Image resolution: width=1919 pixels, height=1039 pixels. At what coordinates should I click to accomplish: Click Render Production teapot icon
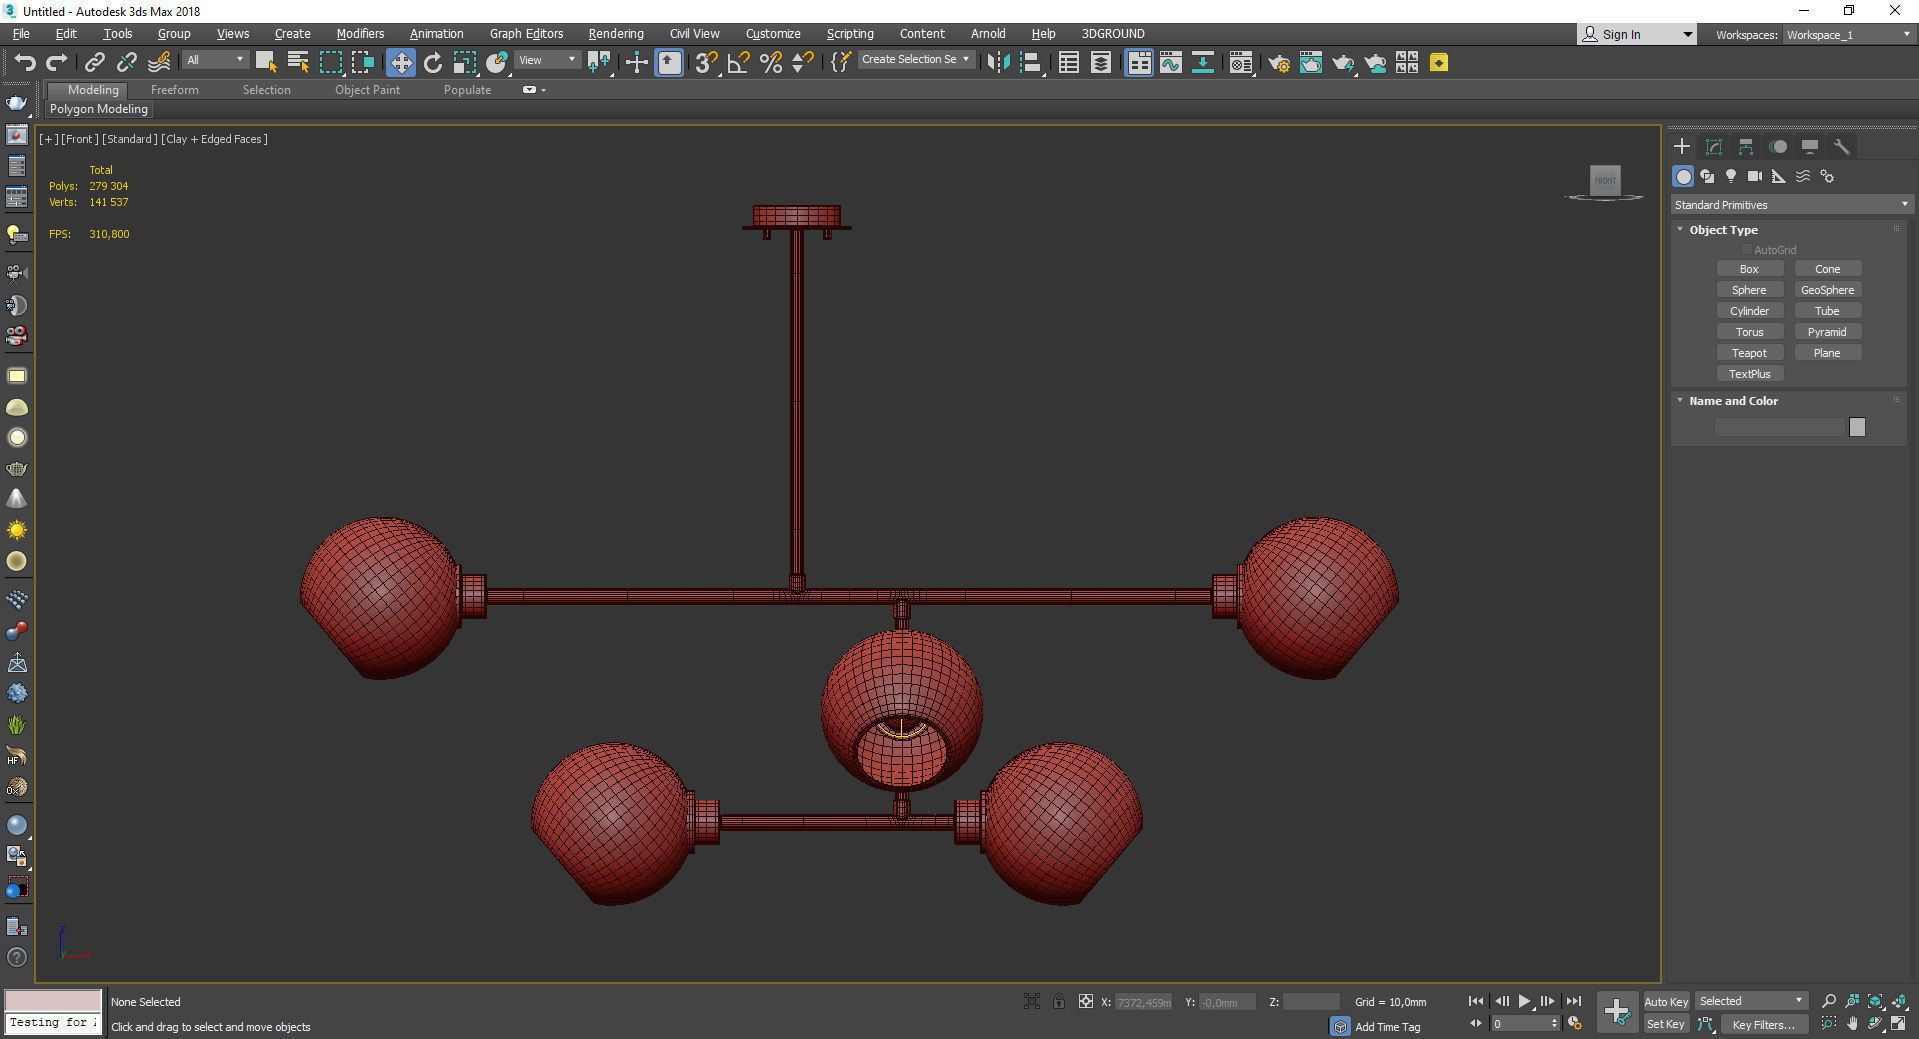point(1343,63)
